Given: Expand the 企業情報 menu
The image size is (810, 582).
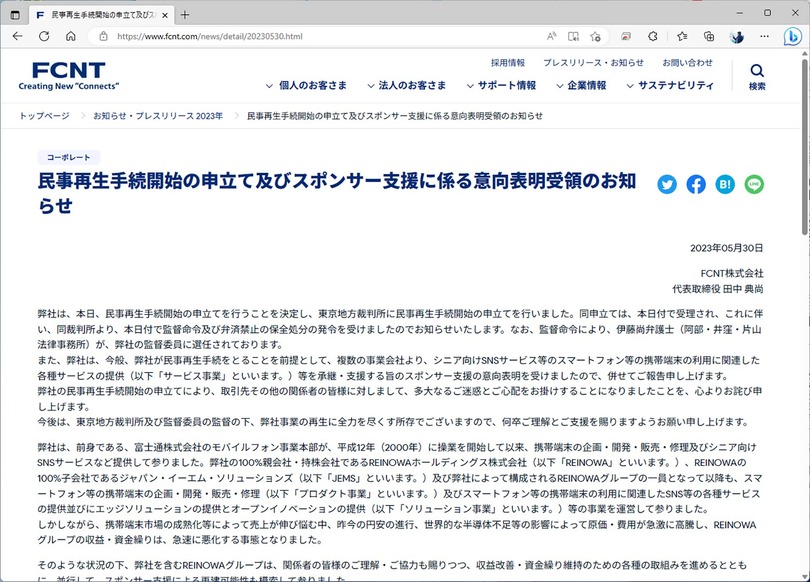Looking at the screenshot, I should (x=581, y=85).
